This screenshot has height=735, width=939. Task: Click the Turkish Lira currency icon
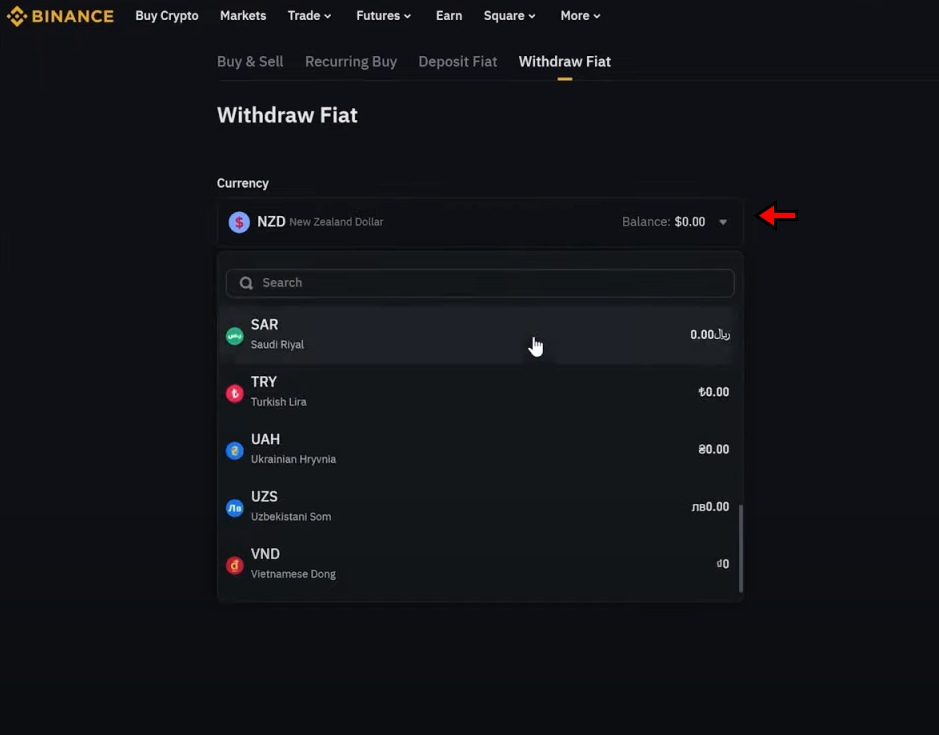click(234, 393)
